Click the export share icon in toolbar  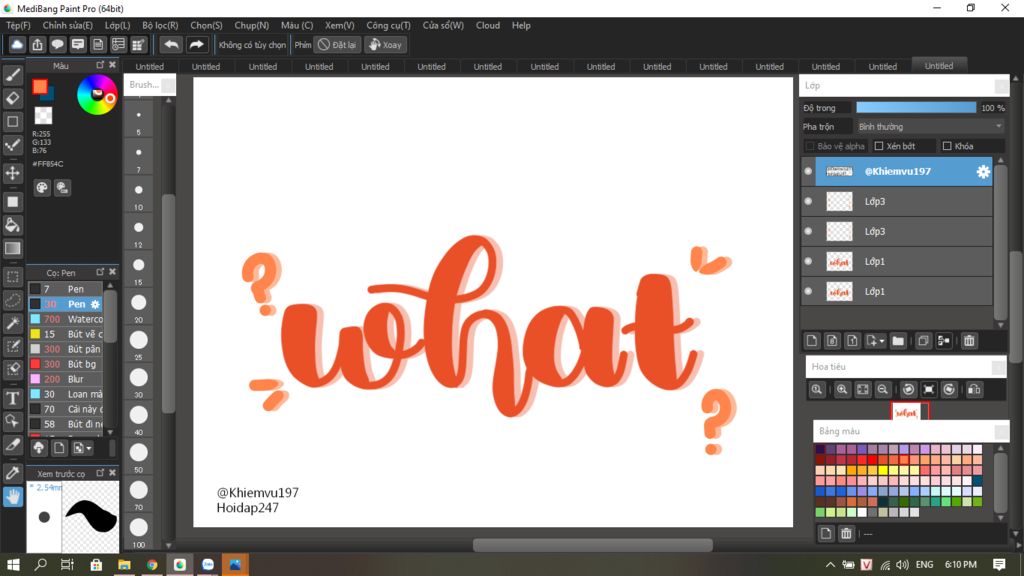pyautogui.click(x=37, y=44)
